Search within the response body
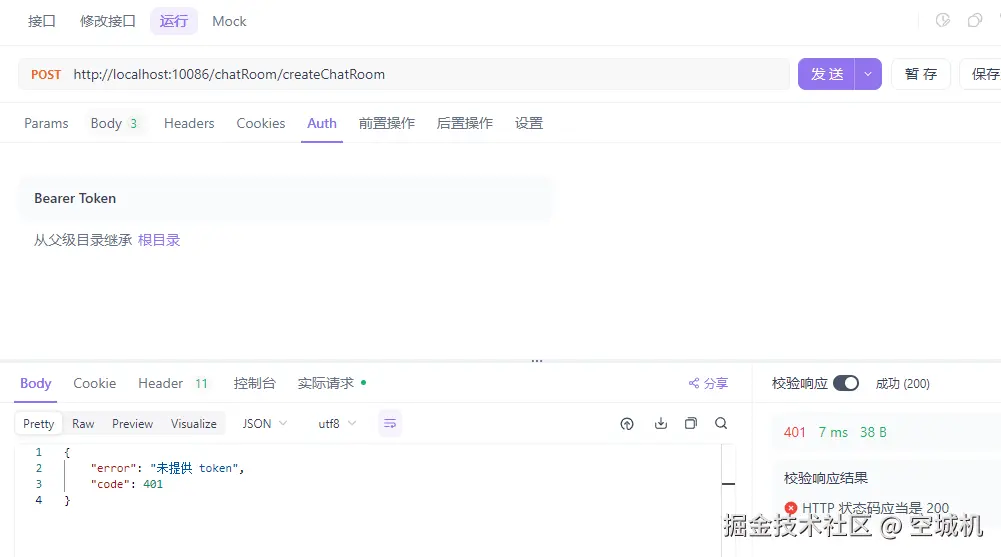The height and width of the screenshot is (557, 1001). [721, 424]
